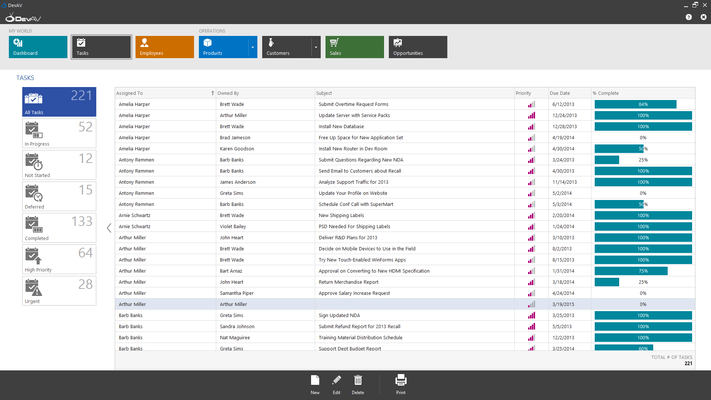The image size is (711, 400).
Task: Select 'Free Up Space for New Application Set'
Action: coord(405,137)
